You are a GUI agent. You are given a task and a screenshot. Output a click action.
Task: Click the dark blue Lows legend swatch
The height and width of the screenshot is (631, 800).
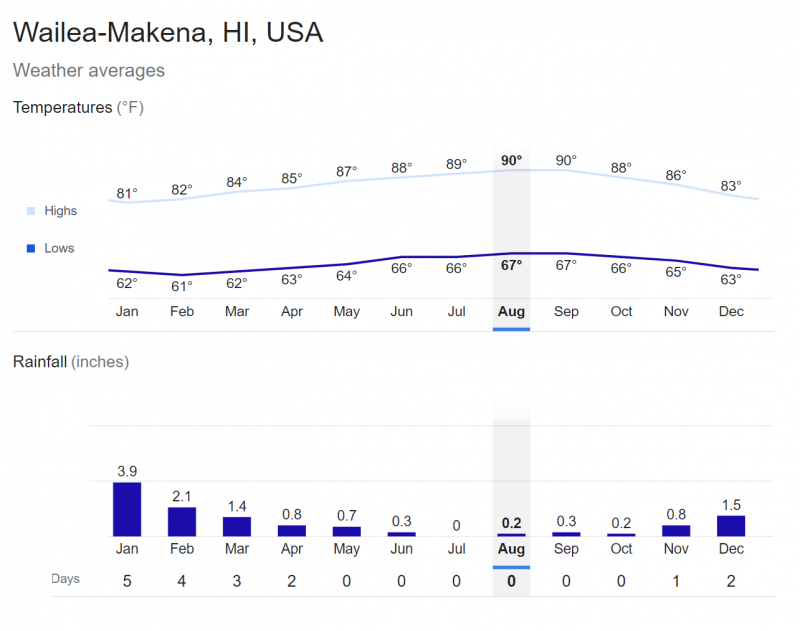(31, 248)
